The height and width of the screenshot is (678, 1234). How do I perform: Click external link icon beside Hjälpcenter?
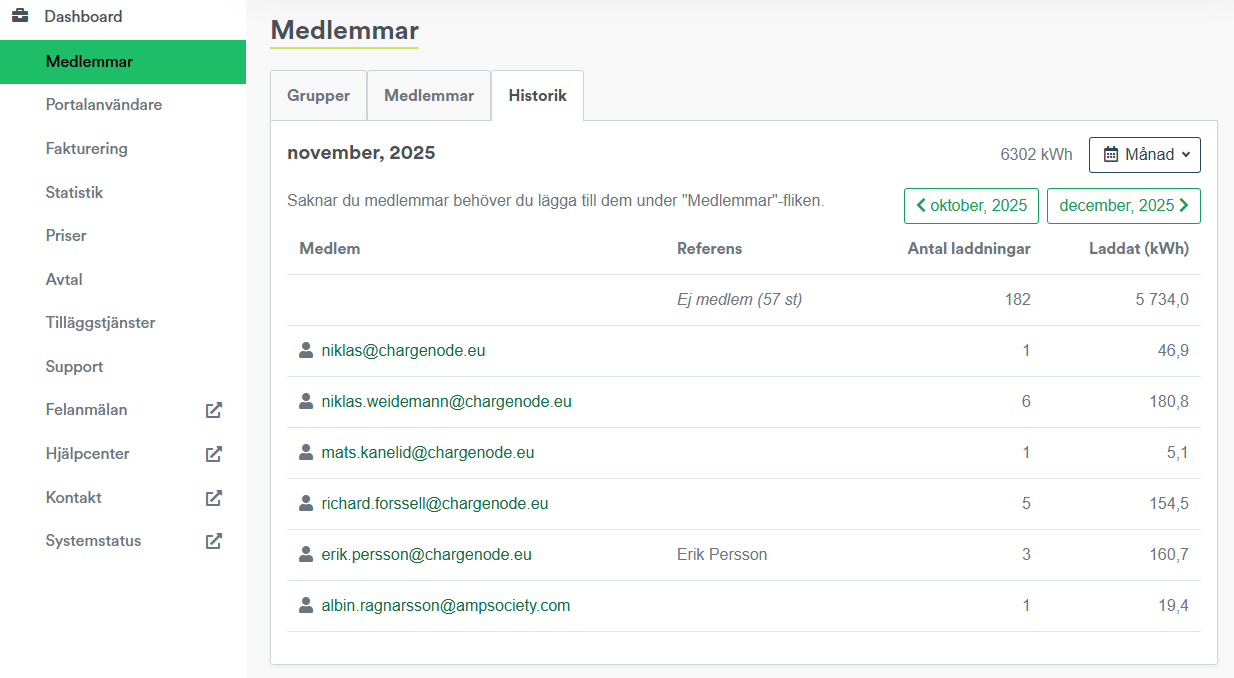click(213, 454)
